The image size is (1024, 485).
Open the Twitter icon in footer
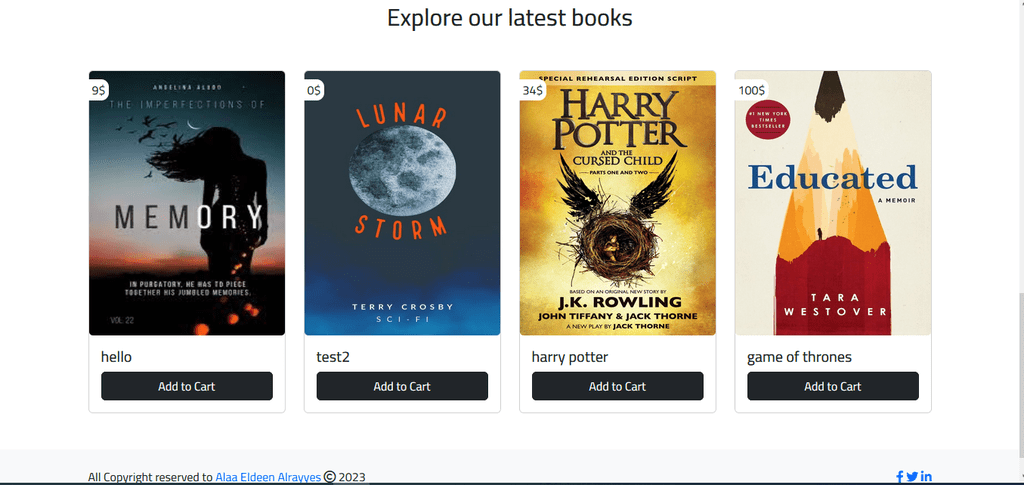pyautogui.click(x=912, y=477)
